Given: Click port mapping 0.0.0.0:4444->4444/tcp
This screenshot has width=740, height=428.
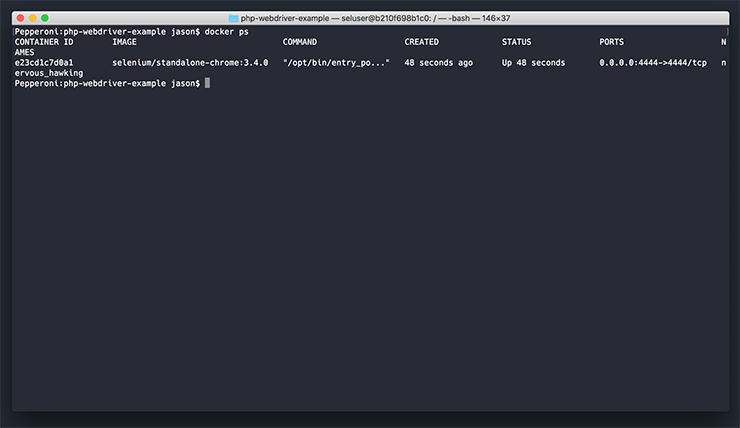Looking at the screenshot, I should (x=653, y=63).
